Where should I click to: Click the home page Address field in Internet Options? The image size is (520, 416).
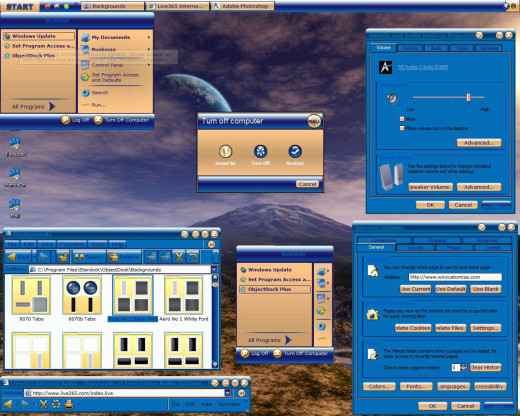tap(455, 277)
